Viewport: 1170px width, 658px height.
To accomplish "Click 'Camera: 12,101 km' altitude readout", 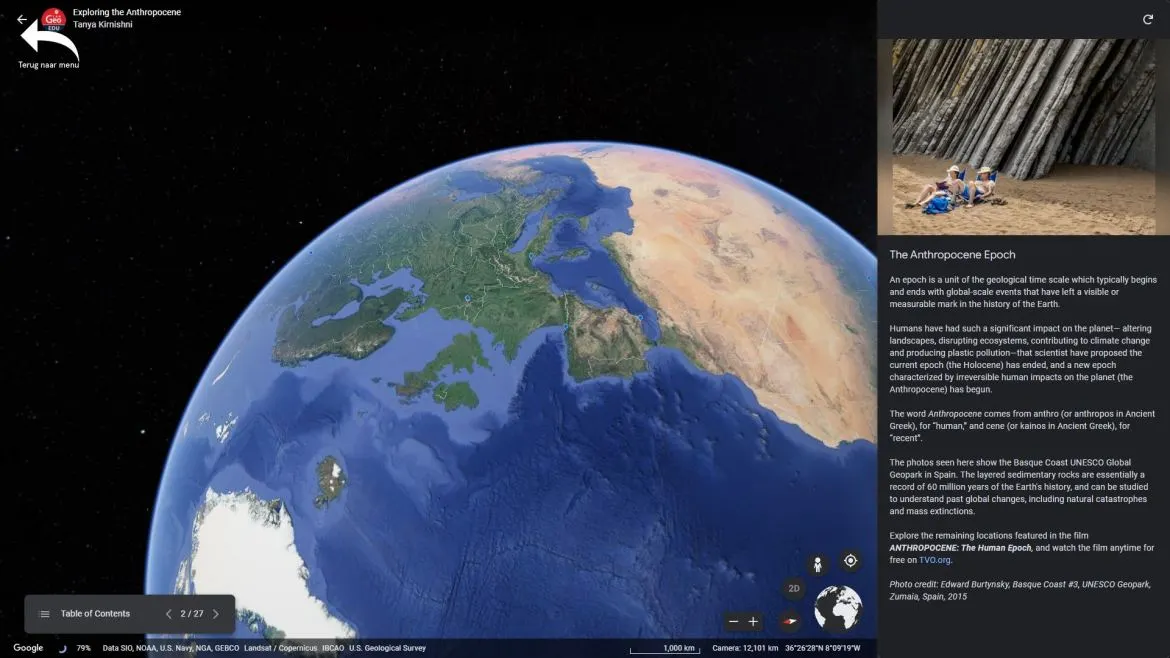I will pyautogui.click(x=745, y=648).
